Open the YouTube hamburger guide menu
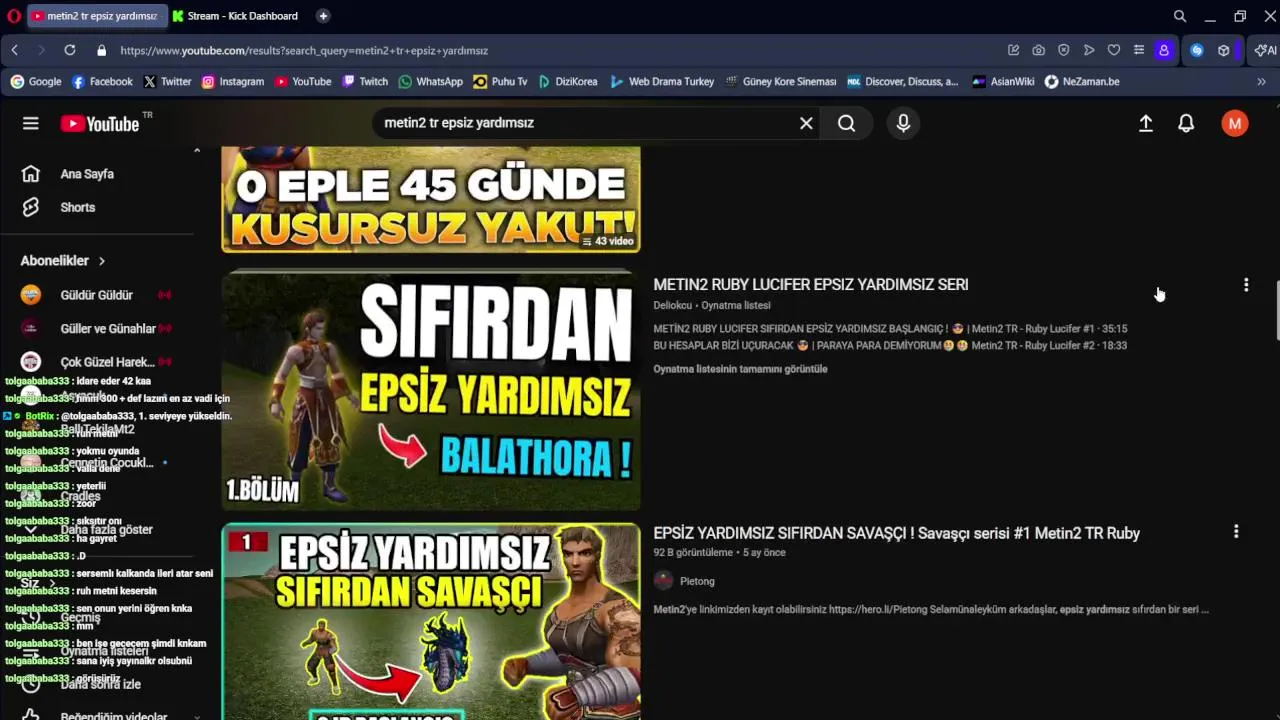Viewport: 1280px width, 720px height. 31,123
